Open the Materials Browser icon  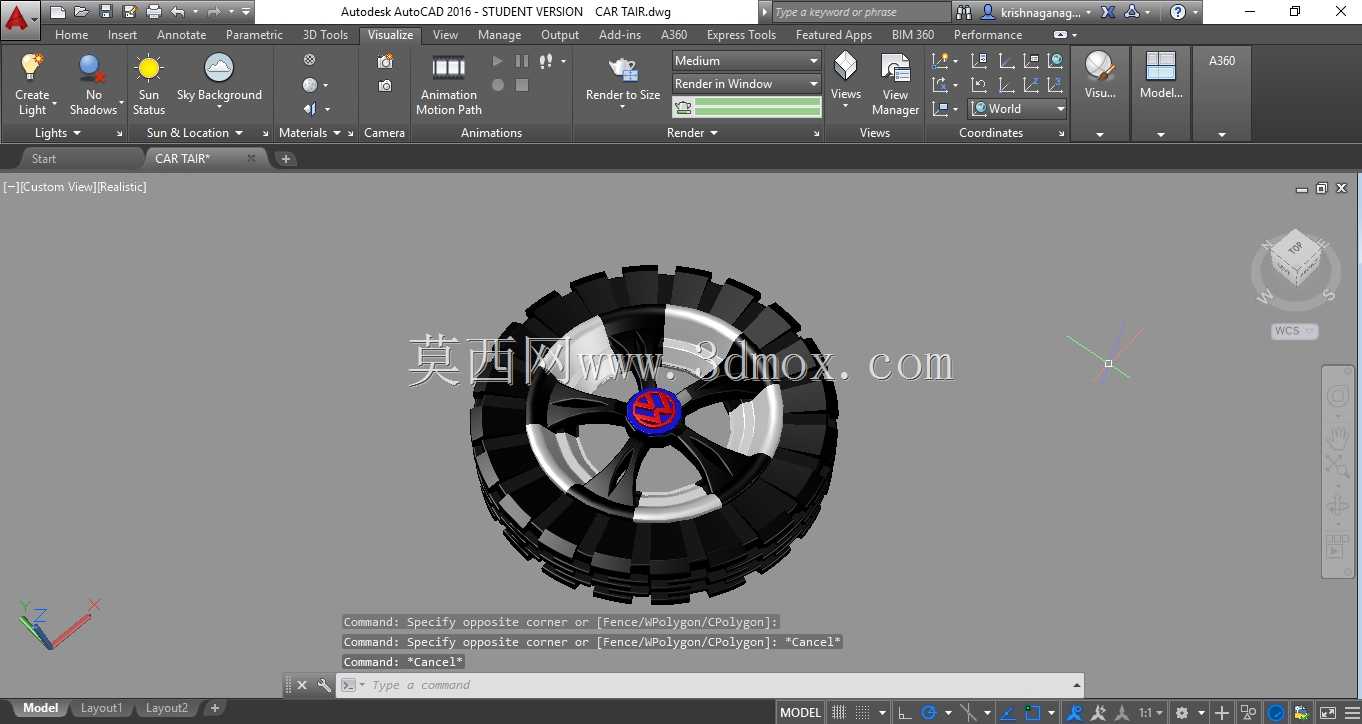[310, 60]
